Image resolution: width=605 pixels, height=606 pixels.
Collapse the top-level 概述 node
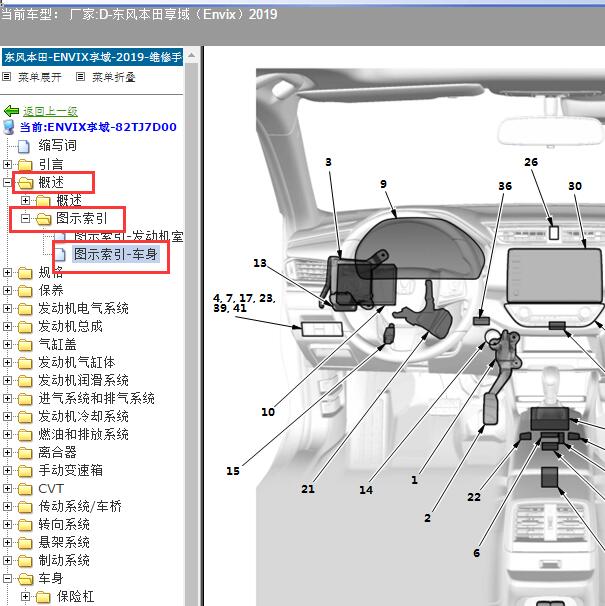point(7,182)
